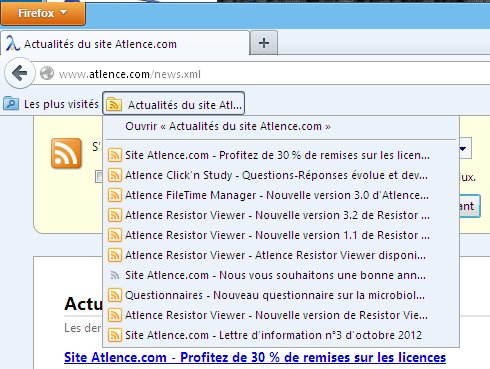
Task: Click the subscribe now button ending in 'ant'
Action: click(470, 206)
